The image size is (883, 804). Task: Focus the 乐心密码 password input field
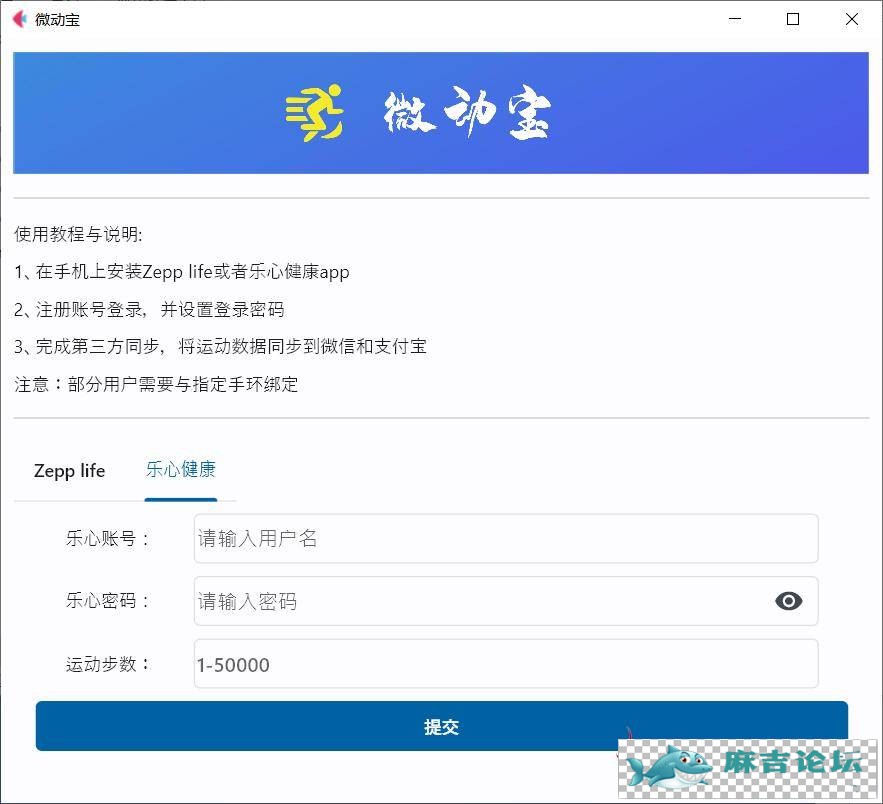coord(506,601)
